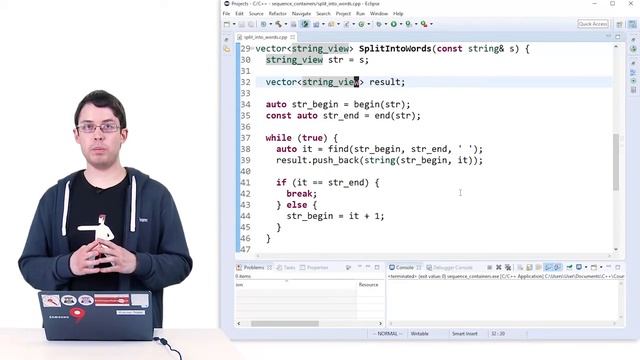The height and width of the screenshot is (360, 640).
Task: Click Remove All Terminated Launches double-X icon
Action: coord(508,267)
